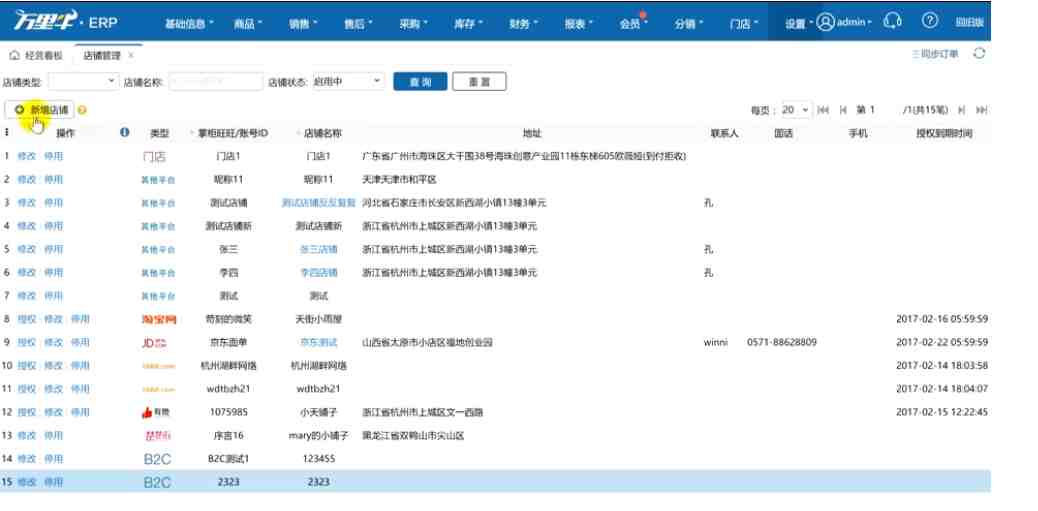Image resolution: width=1038 pixels, height=511 pixels.
Task: Expand the 销售 menu
Action: tap(303, 23)
